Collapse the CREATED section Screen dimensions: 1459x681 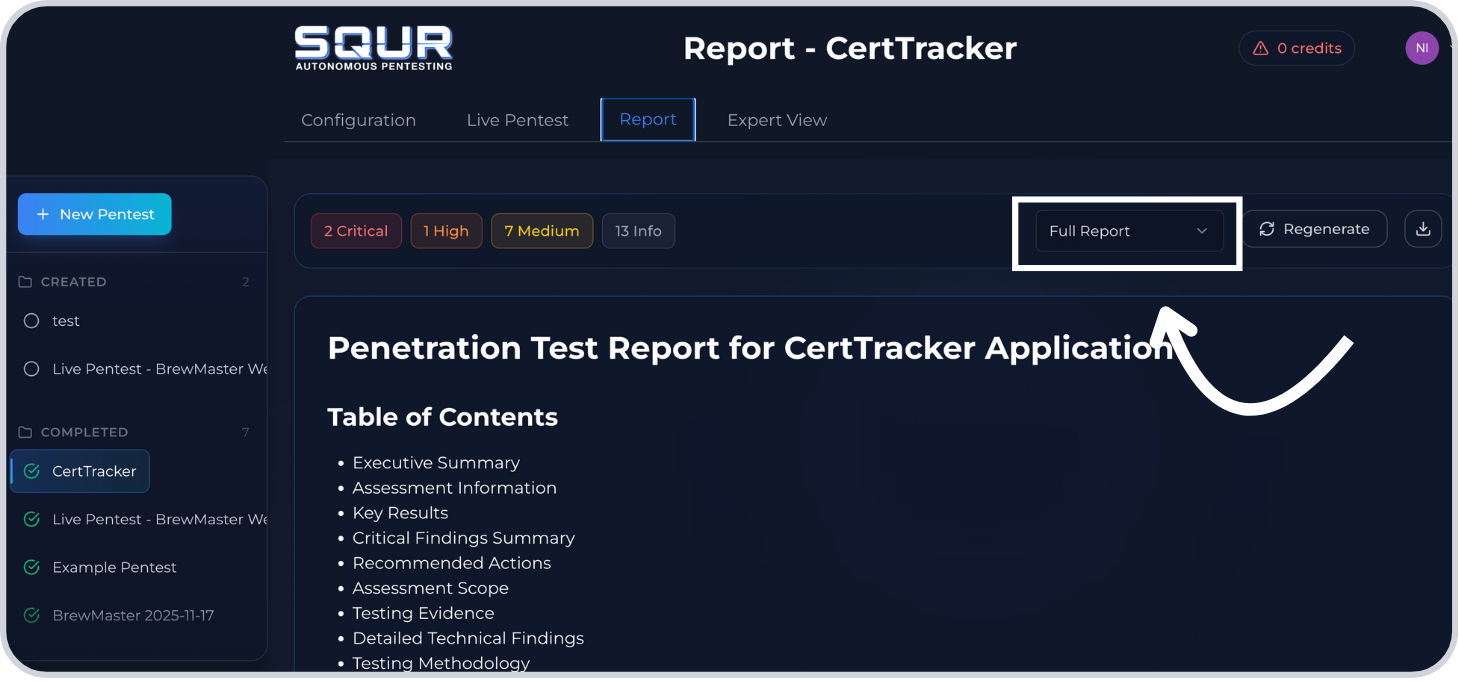[76, 281]
